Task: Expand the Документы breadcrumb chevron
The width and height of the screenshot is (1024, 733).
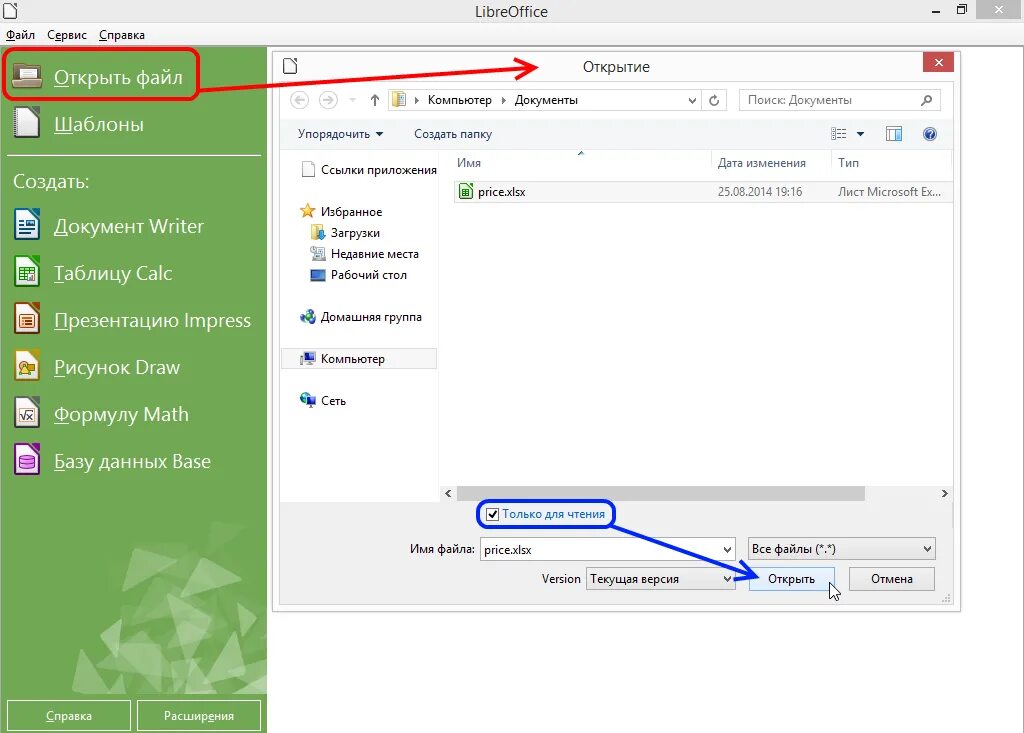Action: pos(504,100)
